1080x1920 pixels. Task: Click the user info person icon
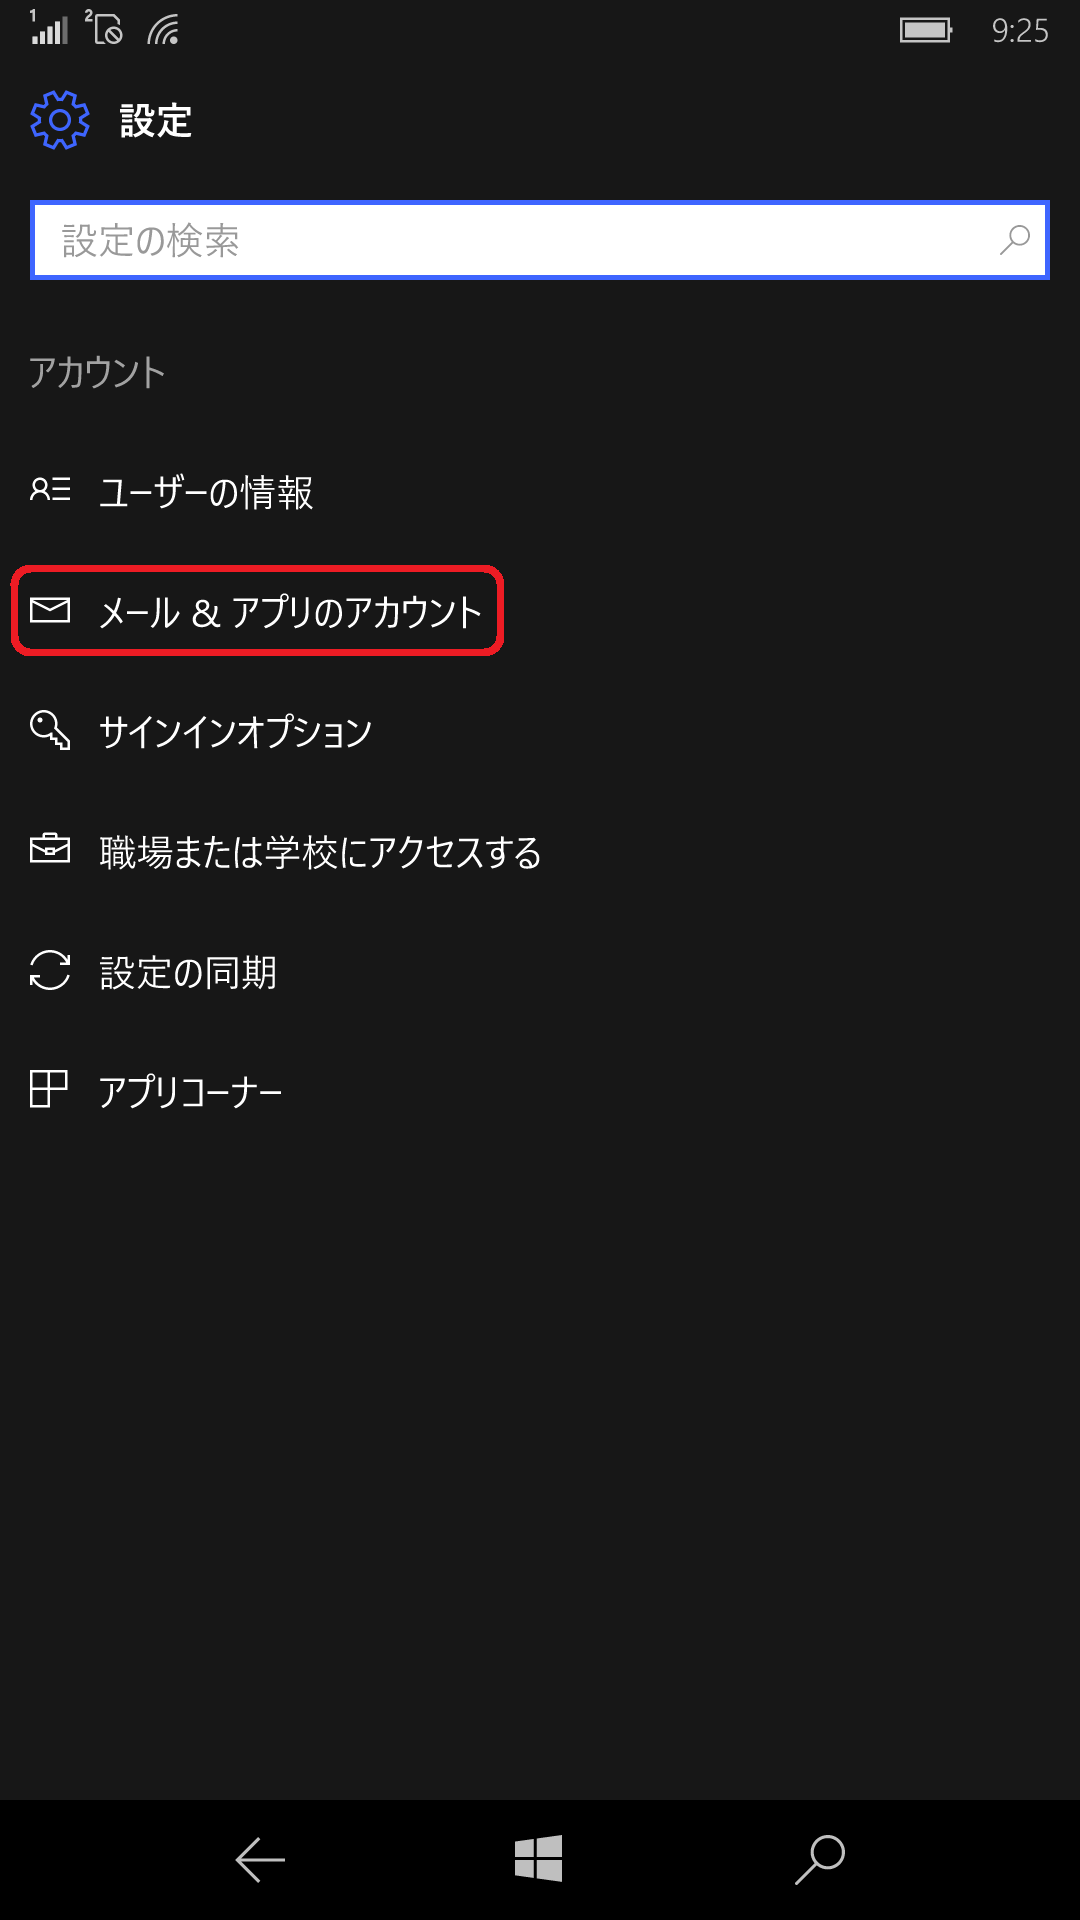pyautogui.click(x=50, y=490)
